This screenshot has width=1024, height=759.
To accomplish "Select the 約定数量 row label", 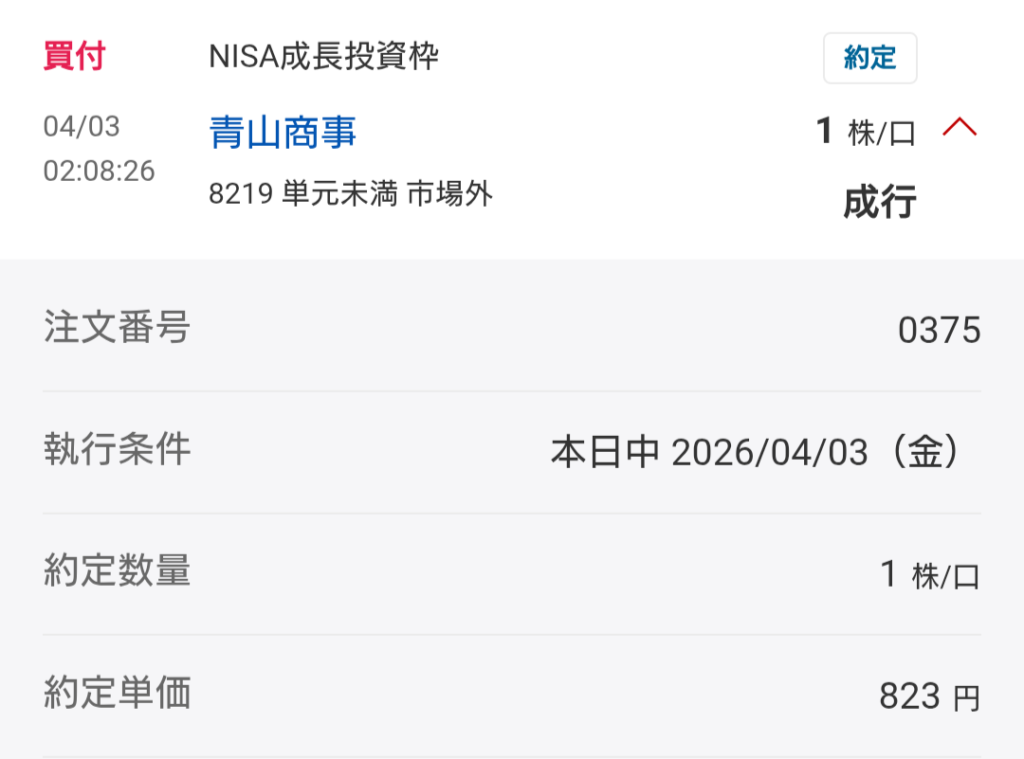I will [x=117, y=572].
